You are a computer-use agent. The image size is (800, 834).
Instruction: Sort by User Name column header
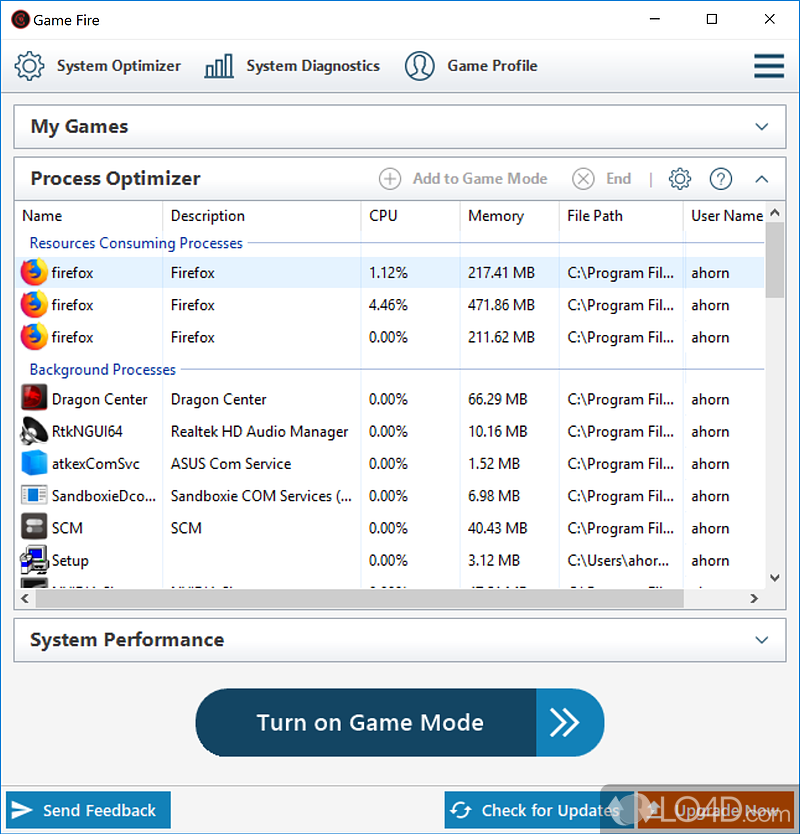(724, 216)
